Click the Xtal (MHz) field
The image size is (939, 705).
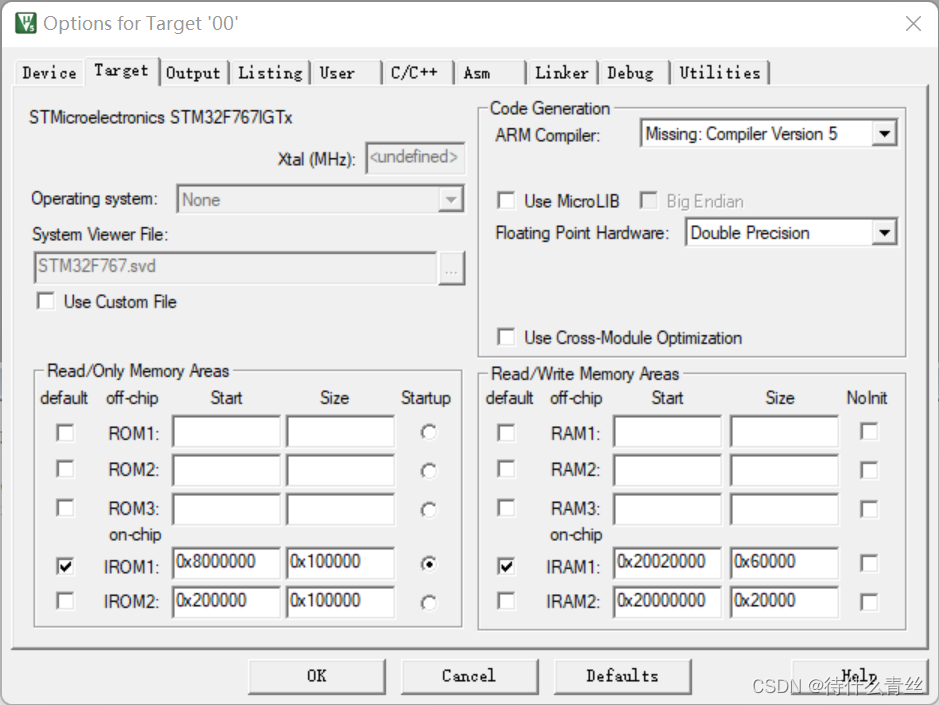(415, 158)
